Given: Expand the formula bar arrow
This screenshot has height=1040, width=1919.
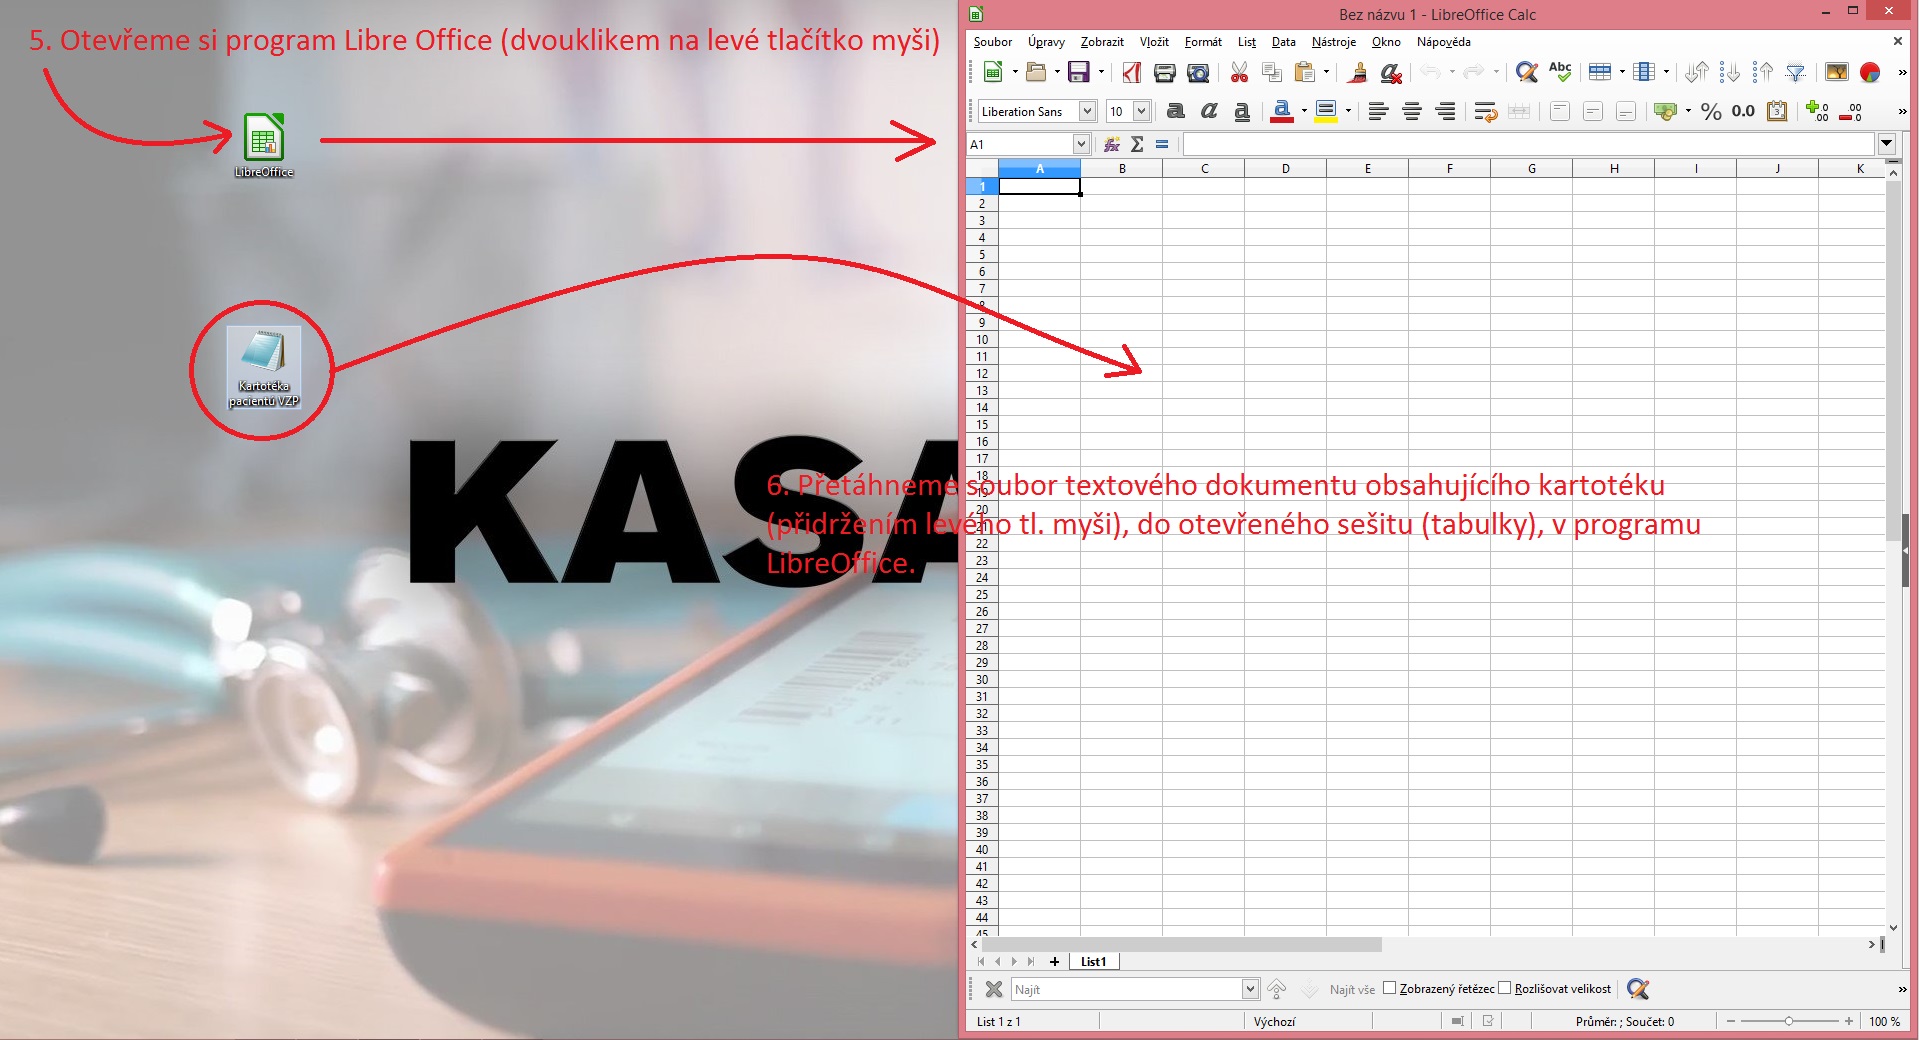Looking at the screenshot, I should coord(1887,144).
